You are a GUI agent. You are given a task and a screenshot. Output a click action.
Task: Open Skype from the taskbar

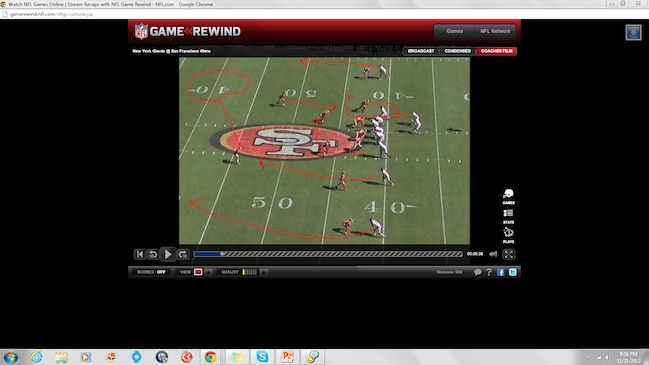[x=262, y=357]
